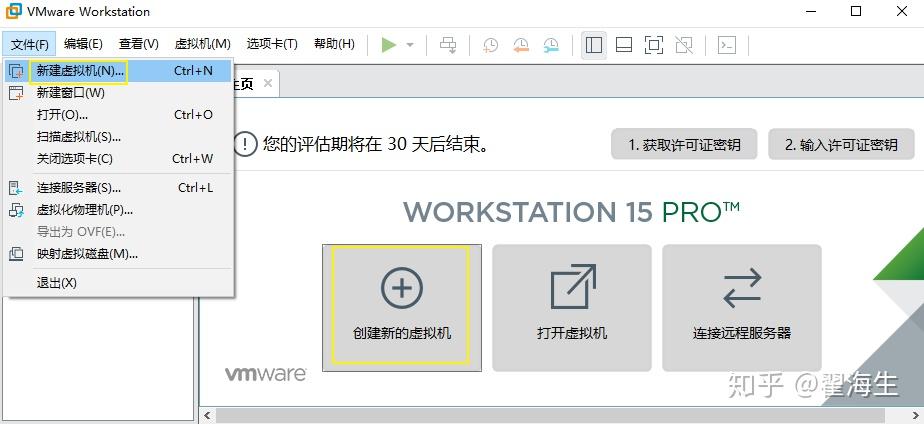Open the 帮助(H) menu
This screenshot has width=924, height=424.
click(334, 44)
